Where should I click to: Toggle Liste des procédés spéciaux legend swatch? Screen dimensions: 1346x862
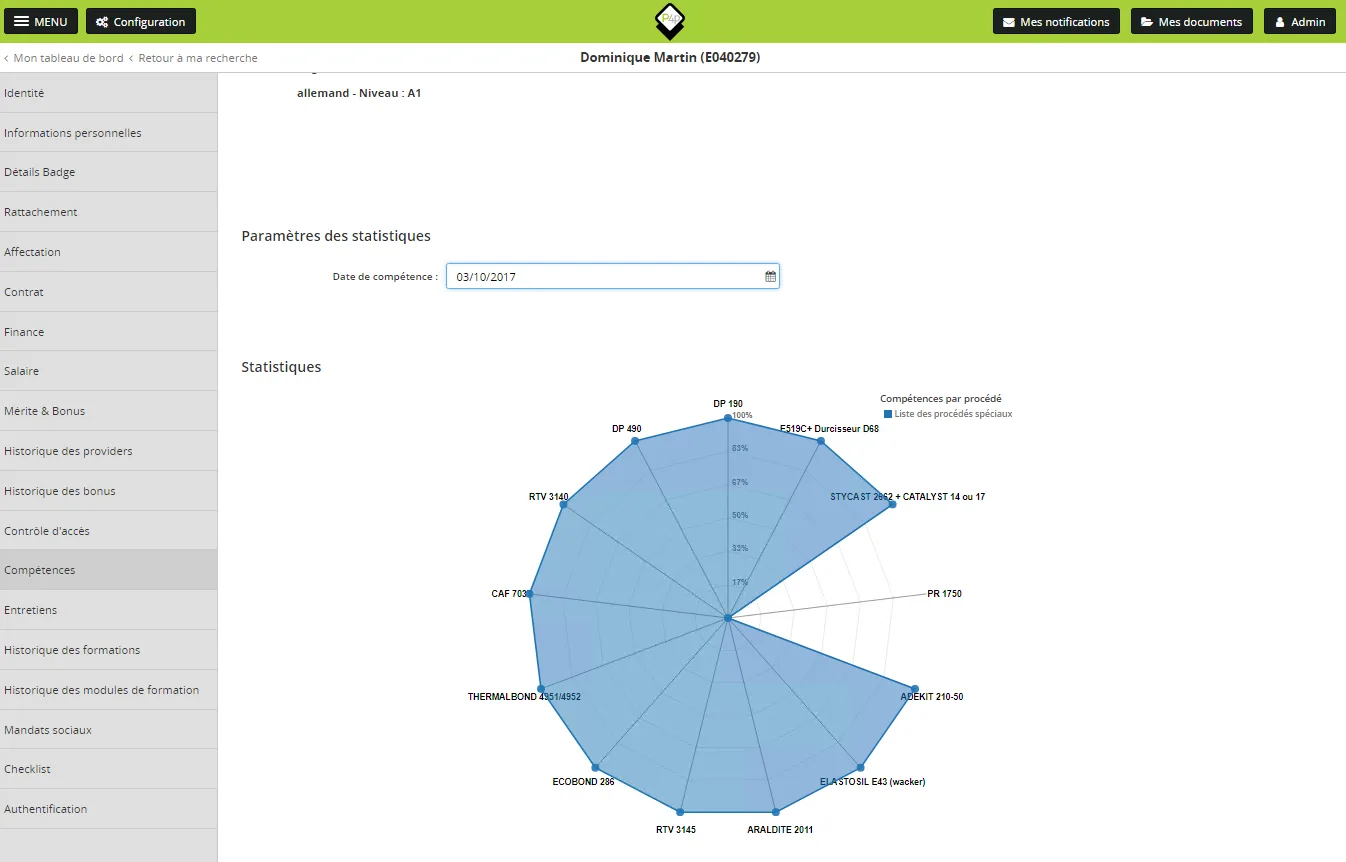pyautogui.click(x=888, y=414)
